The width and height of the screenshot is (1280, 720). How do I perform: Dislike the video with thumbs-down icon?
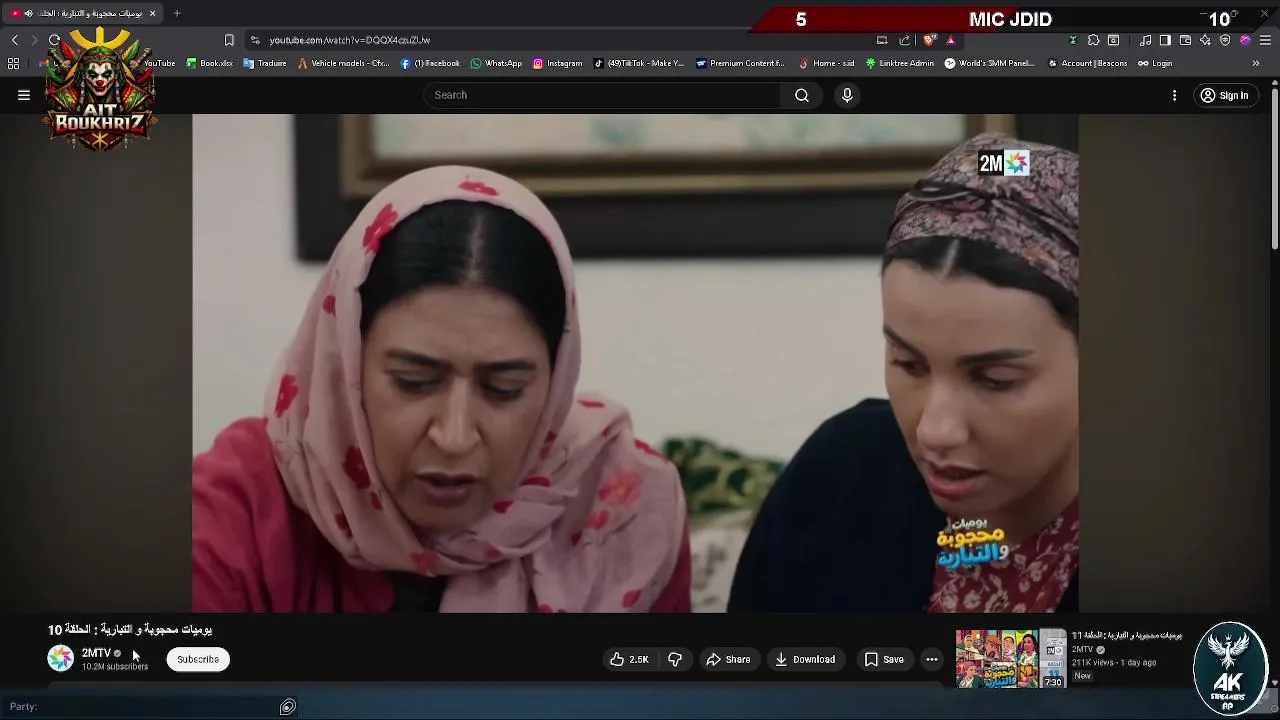(x=675, y=659)
